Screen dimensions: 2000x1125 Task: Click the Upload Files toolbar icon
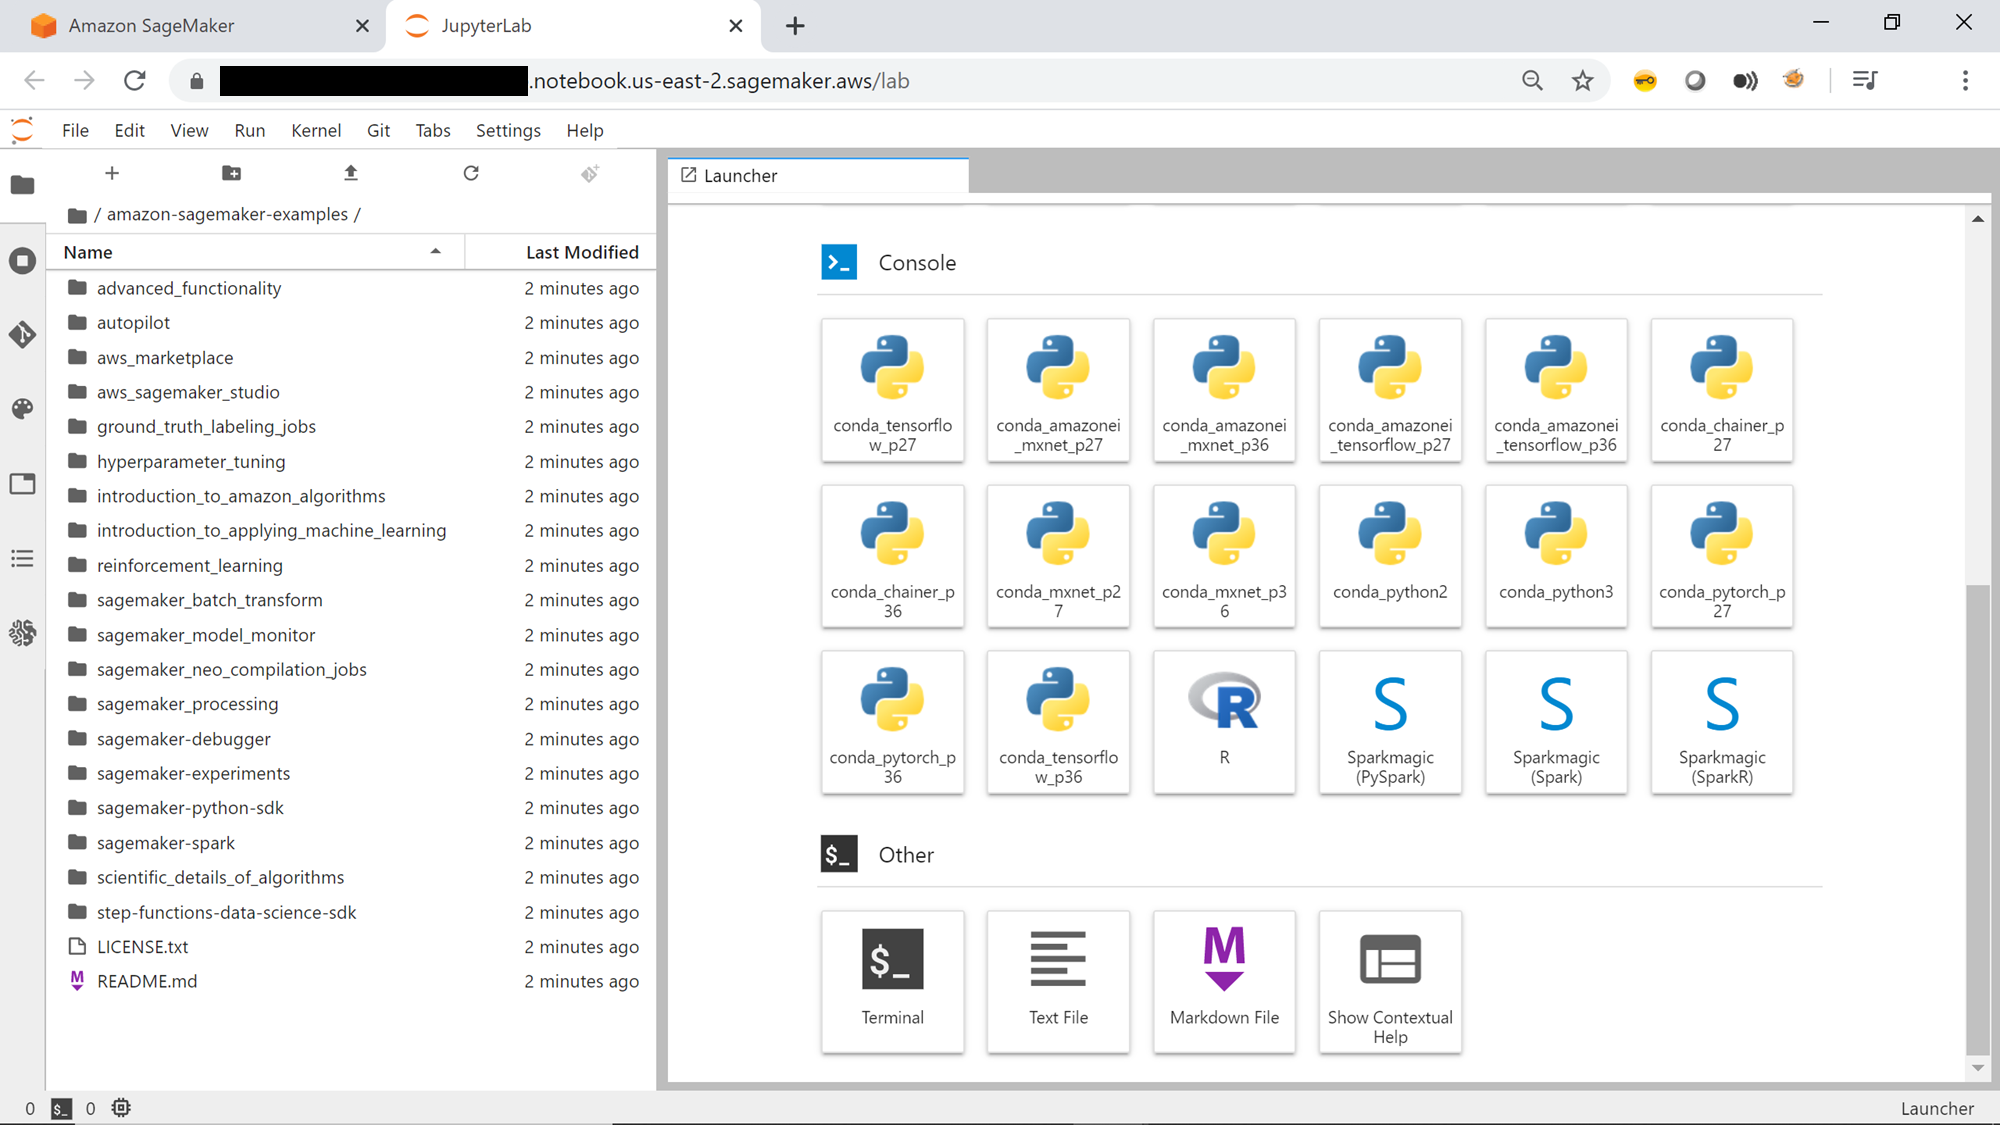[x=351, y=173]
